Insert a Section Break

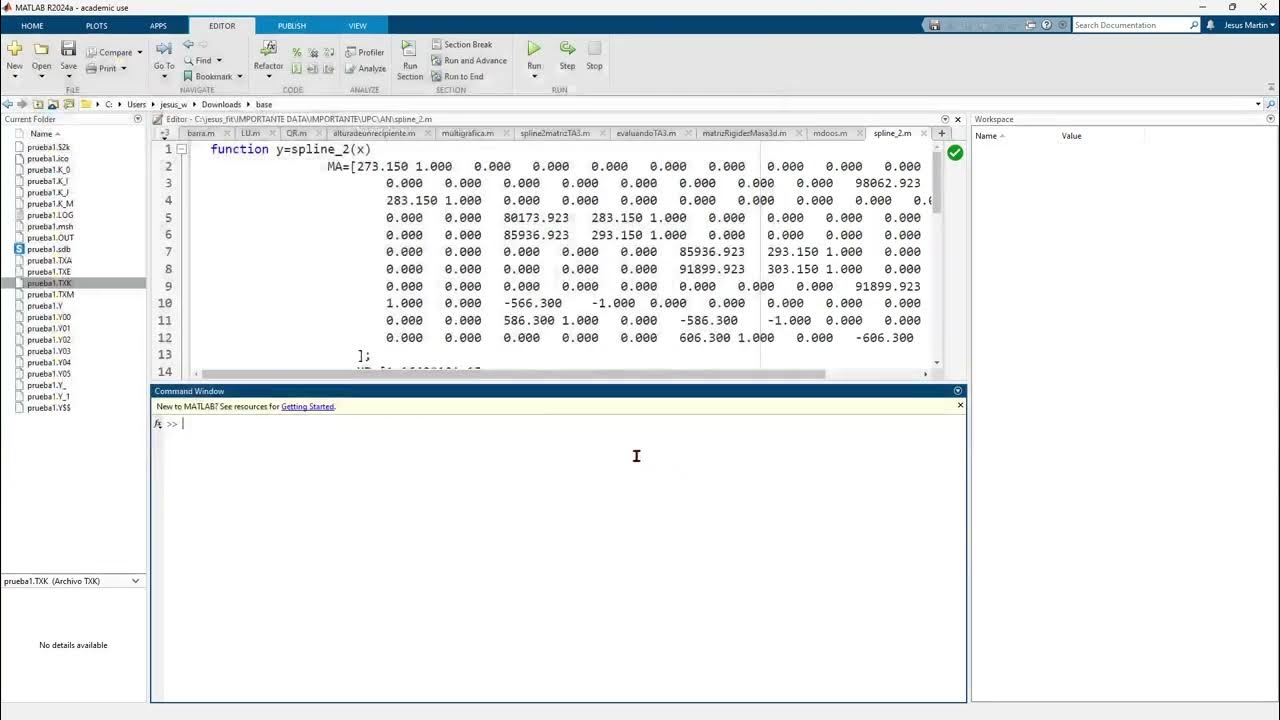tap(462, 45)
